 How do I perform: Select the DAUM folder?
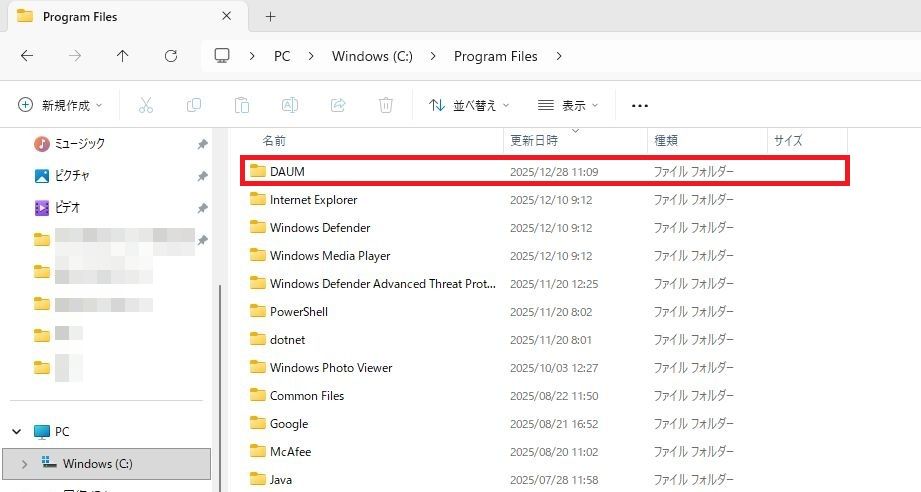[x=288, y=172]
